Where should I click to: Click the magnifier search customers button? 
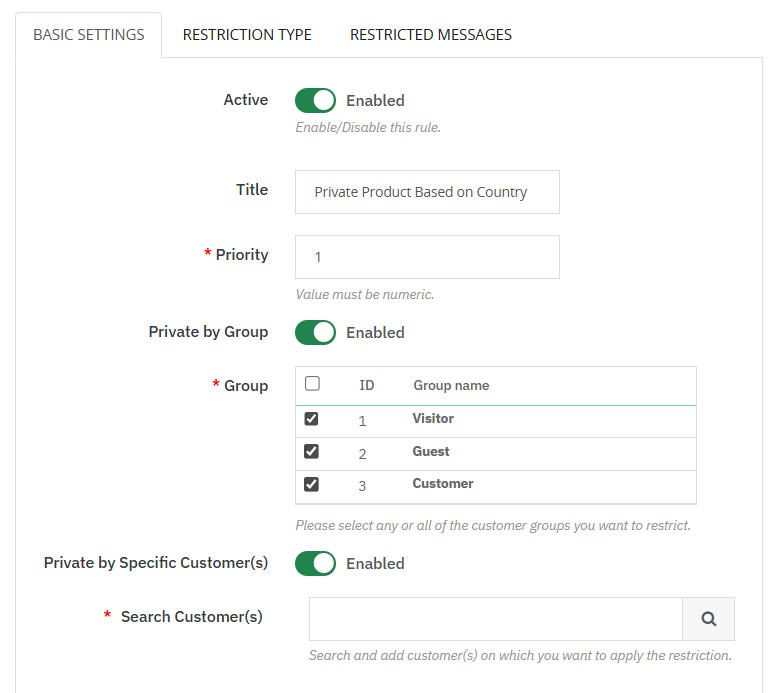tap(708, 619)
